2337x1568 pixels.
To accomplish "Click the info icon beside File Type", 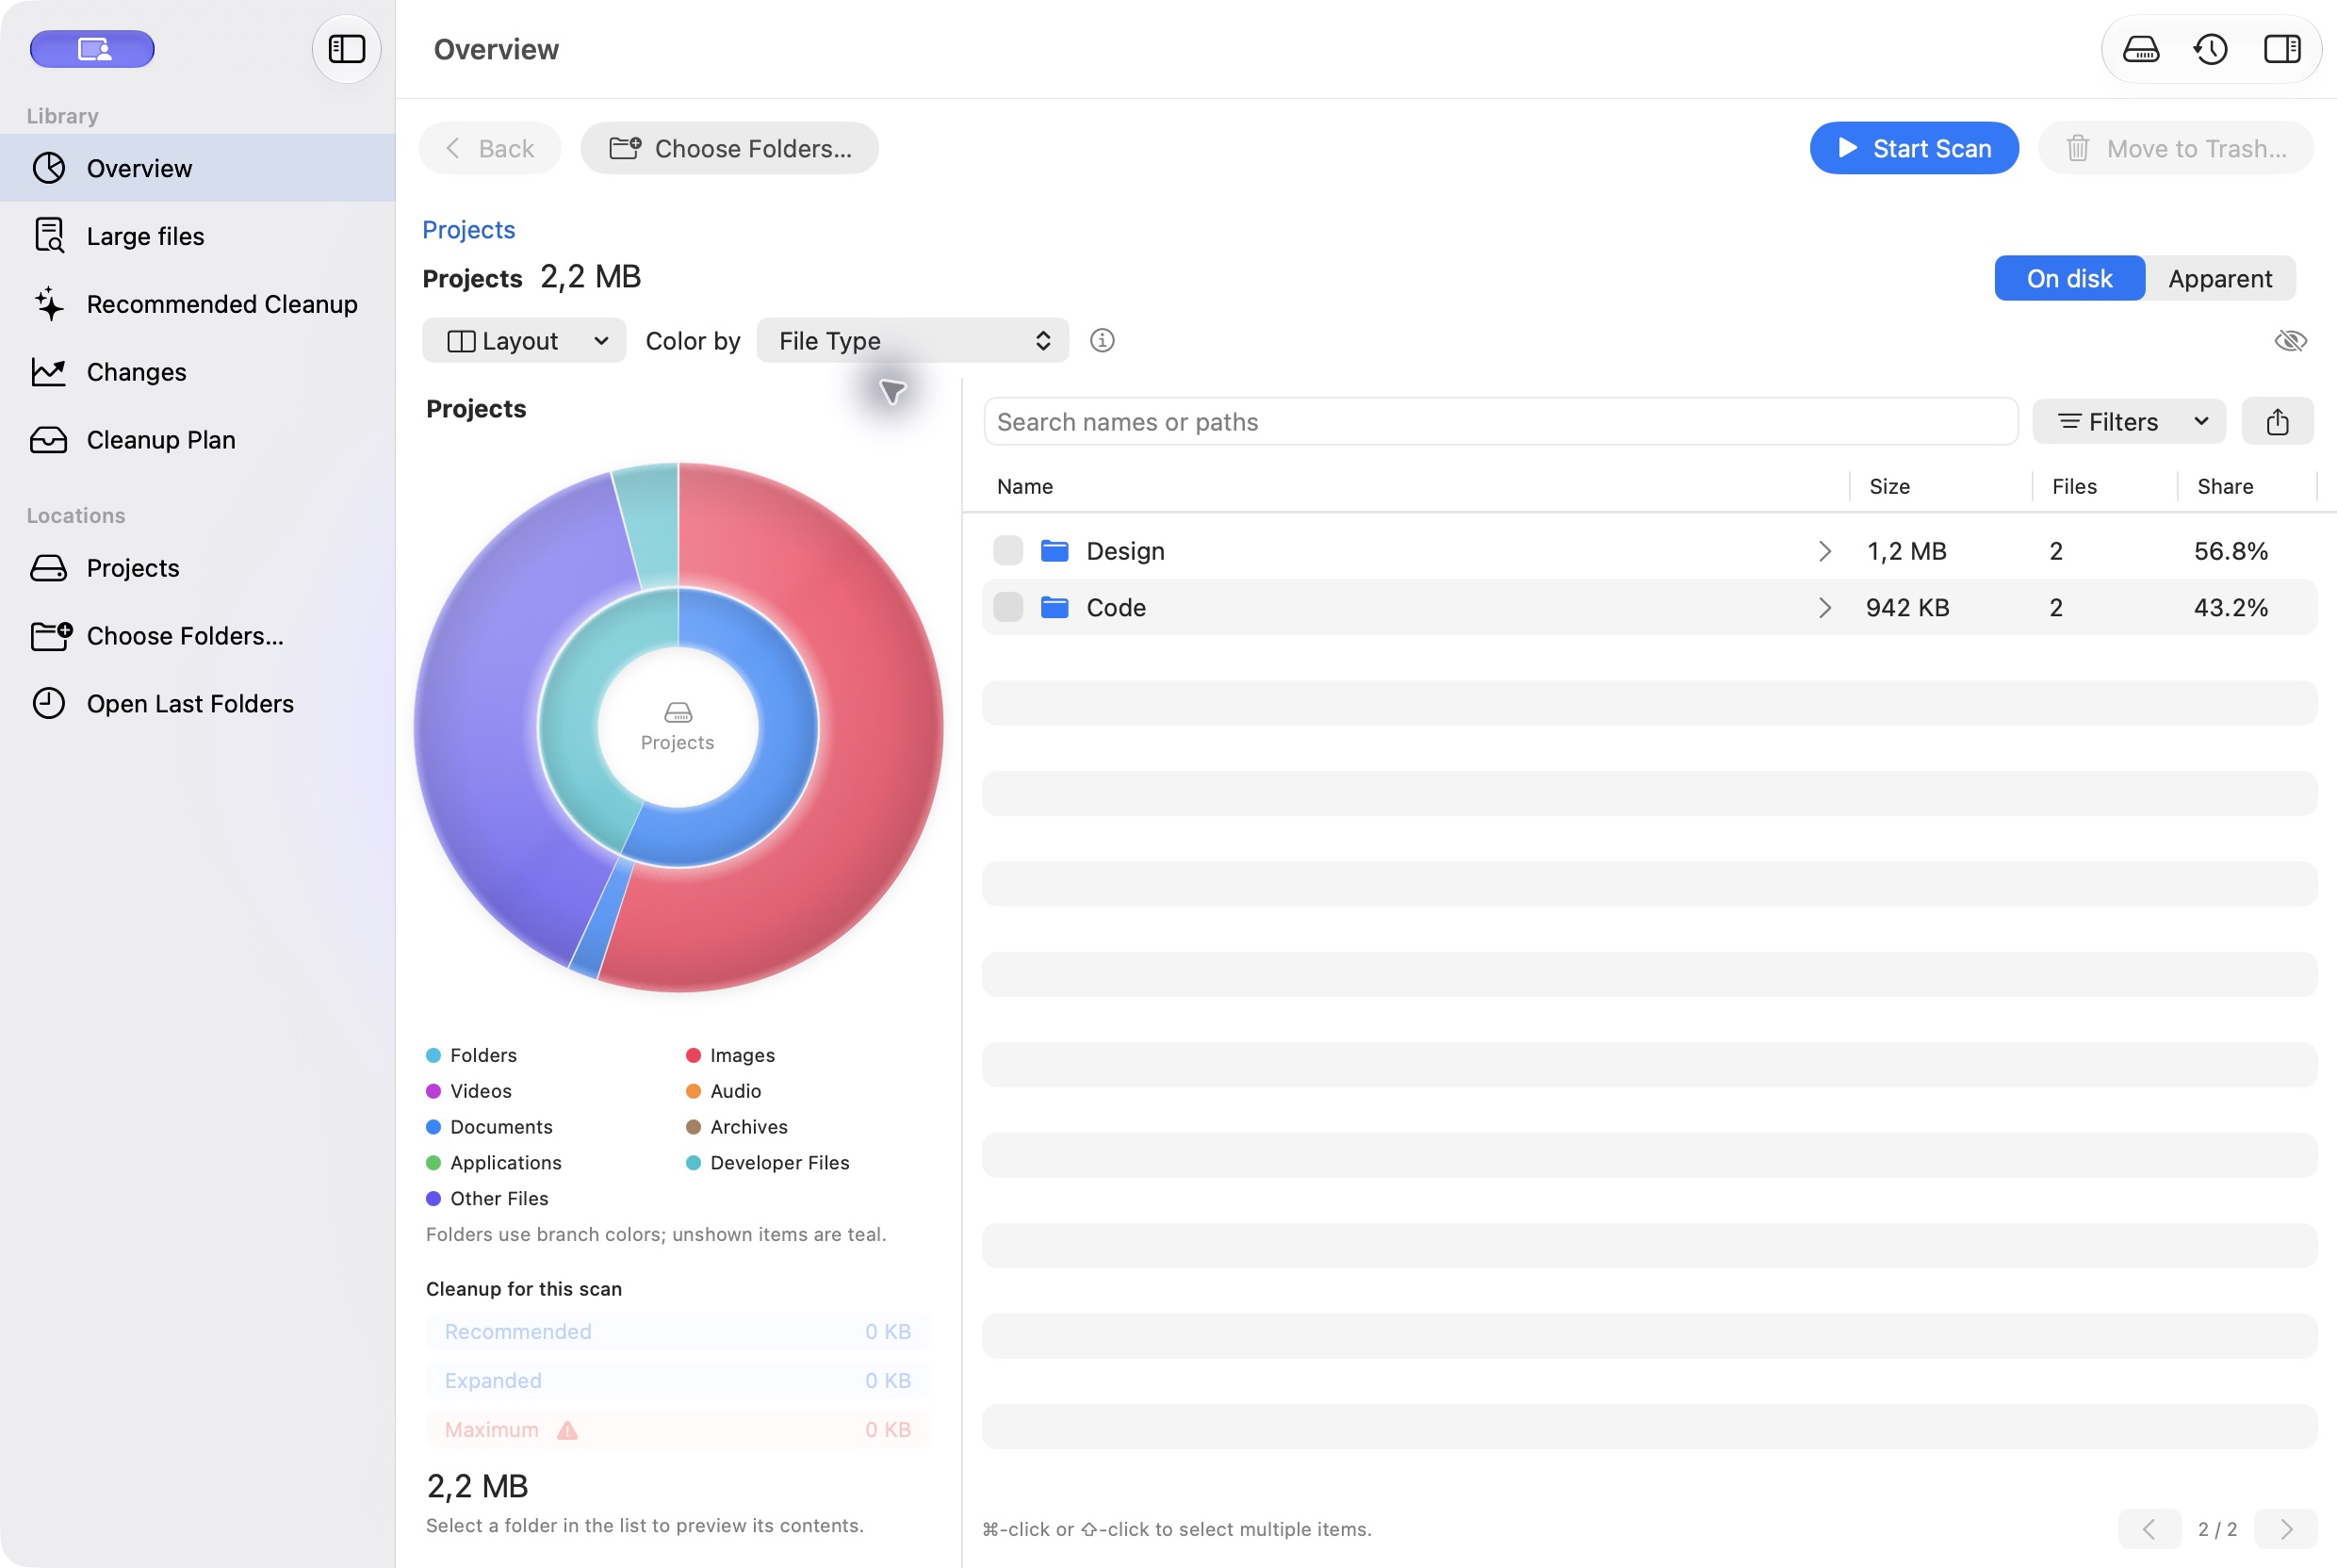I will pyautogui.click(x=1102, y=341).
